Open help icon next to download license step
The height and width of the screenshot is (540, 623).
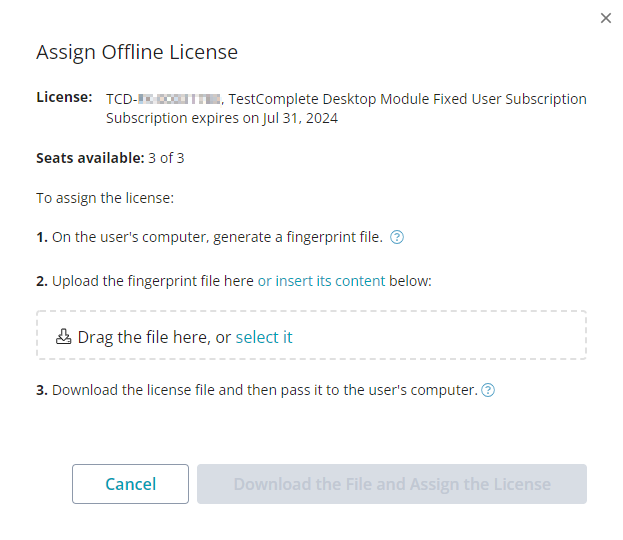click(x=488, y=390)
